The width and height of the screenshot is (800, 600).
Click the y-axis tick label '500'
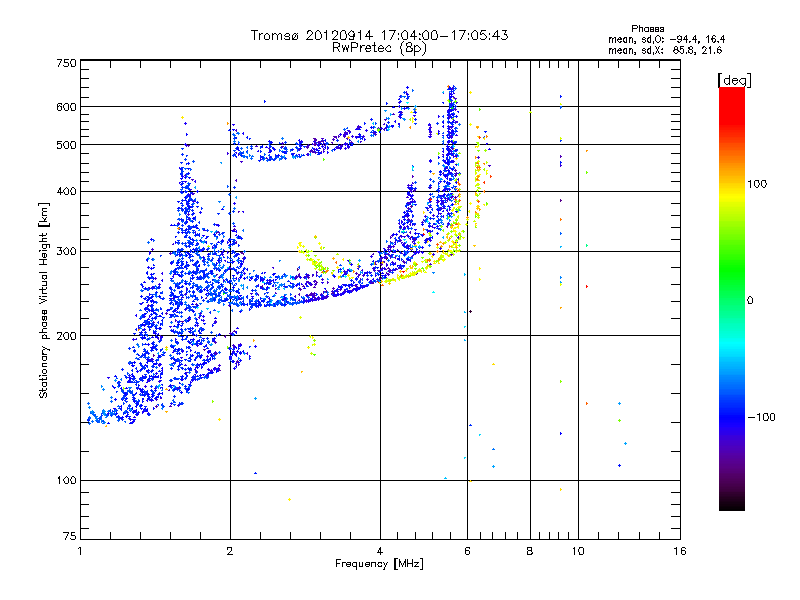[66, 145]
